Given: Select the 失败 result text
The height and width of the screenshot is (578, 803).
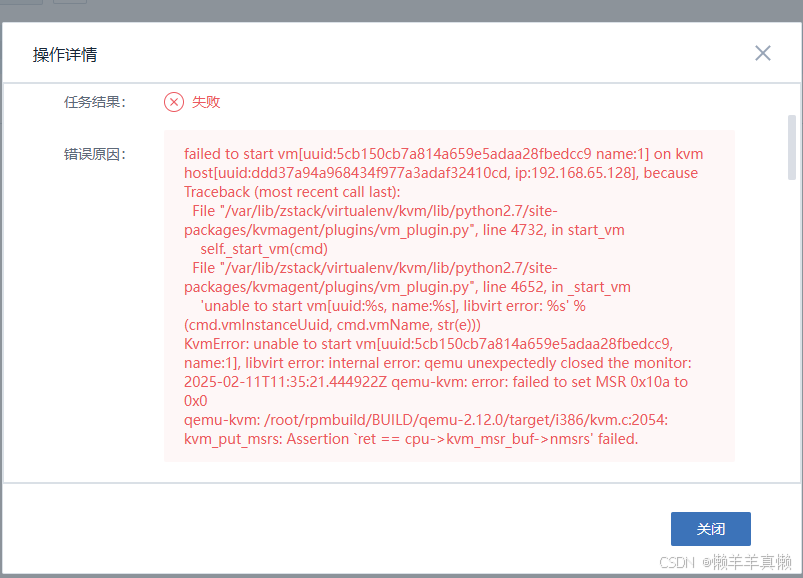Looking at the screenshot, I should [206, 102].
